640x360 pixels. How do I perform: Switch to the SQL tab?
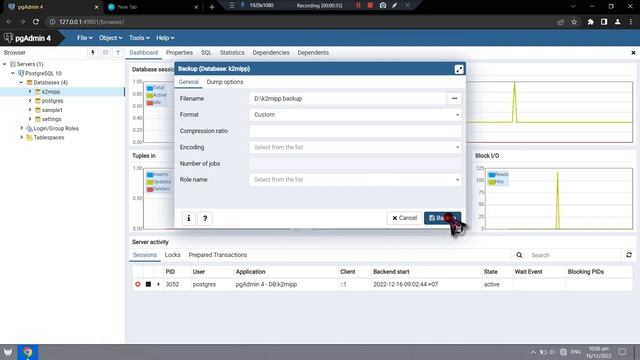click(206, 53)
